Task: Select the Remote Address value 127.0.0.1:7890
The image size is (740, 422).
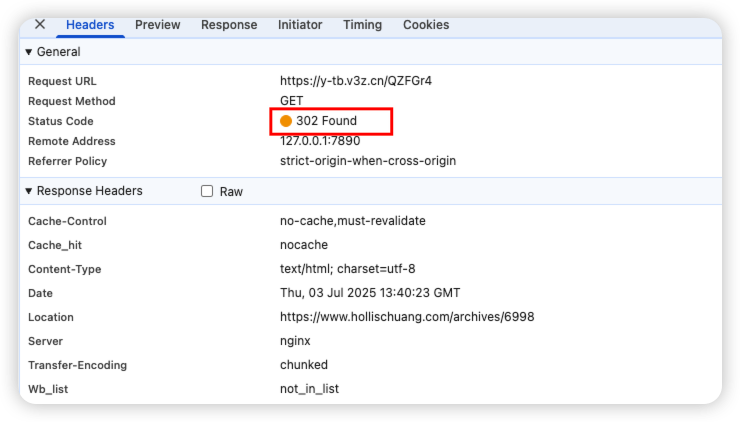Action: pos(320,141)
